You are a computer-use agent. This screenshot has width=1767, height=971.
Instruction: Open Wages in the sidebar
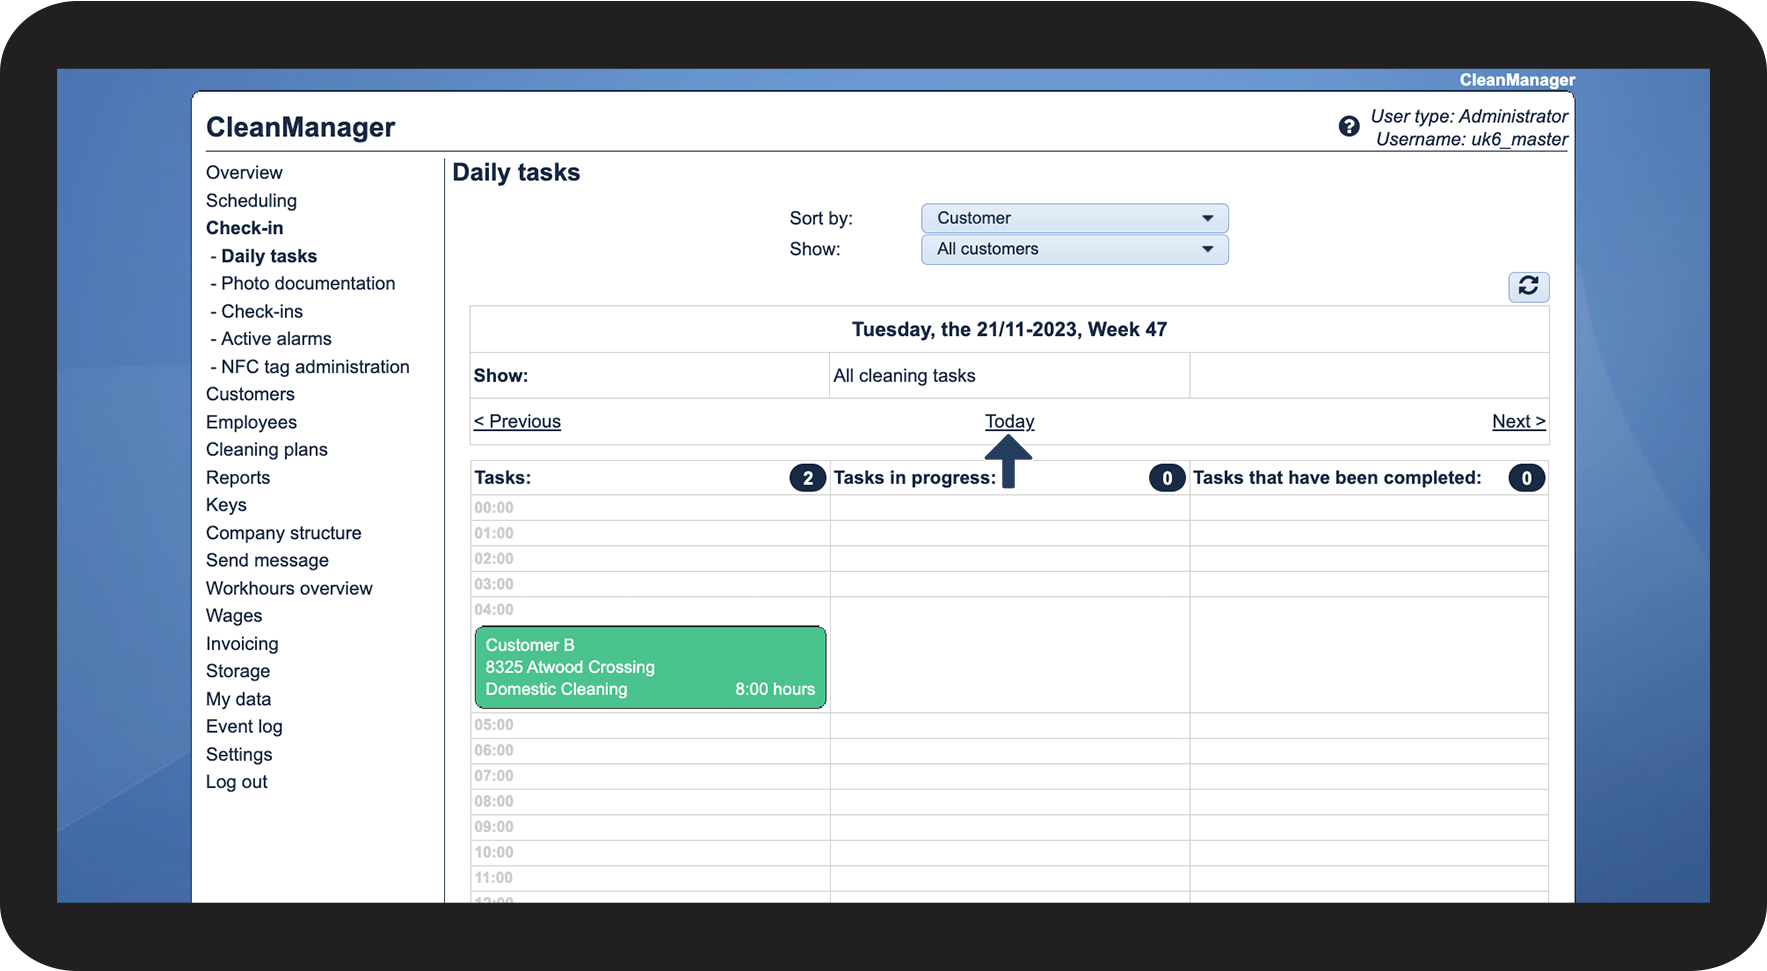pos(234,616)
